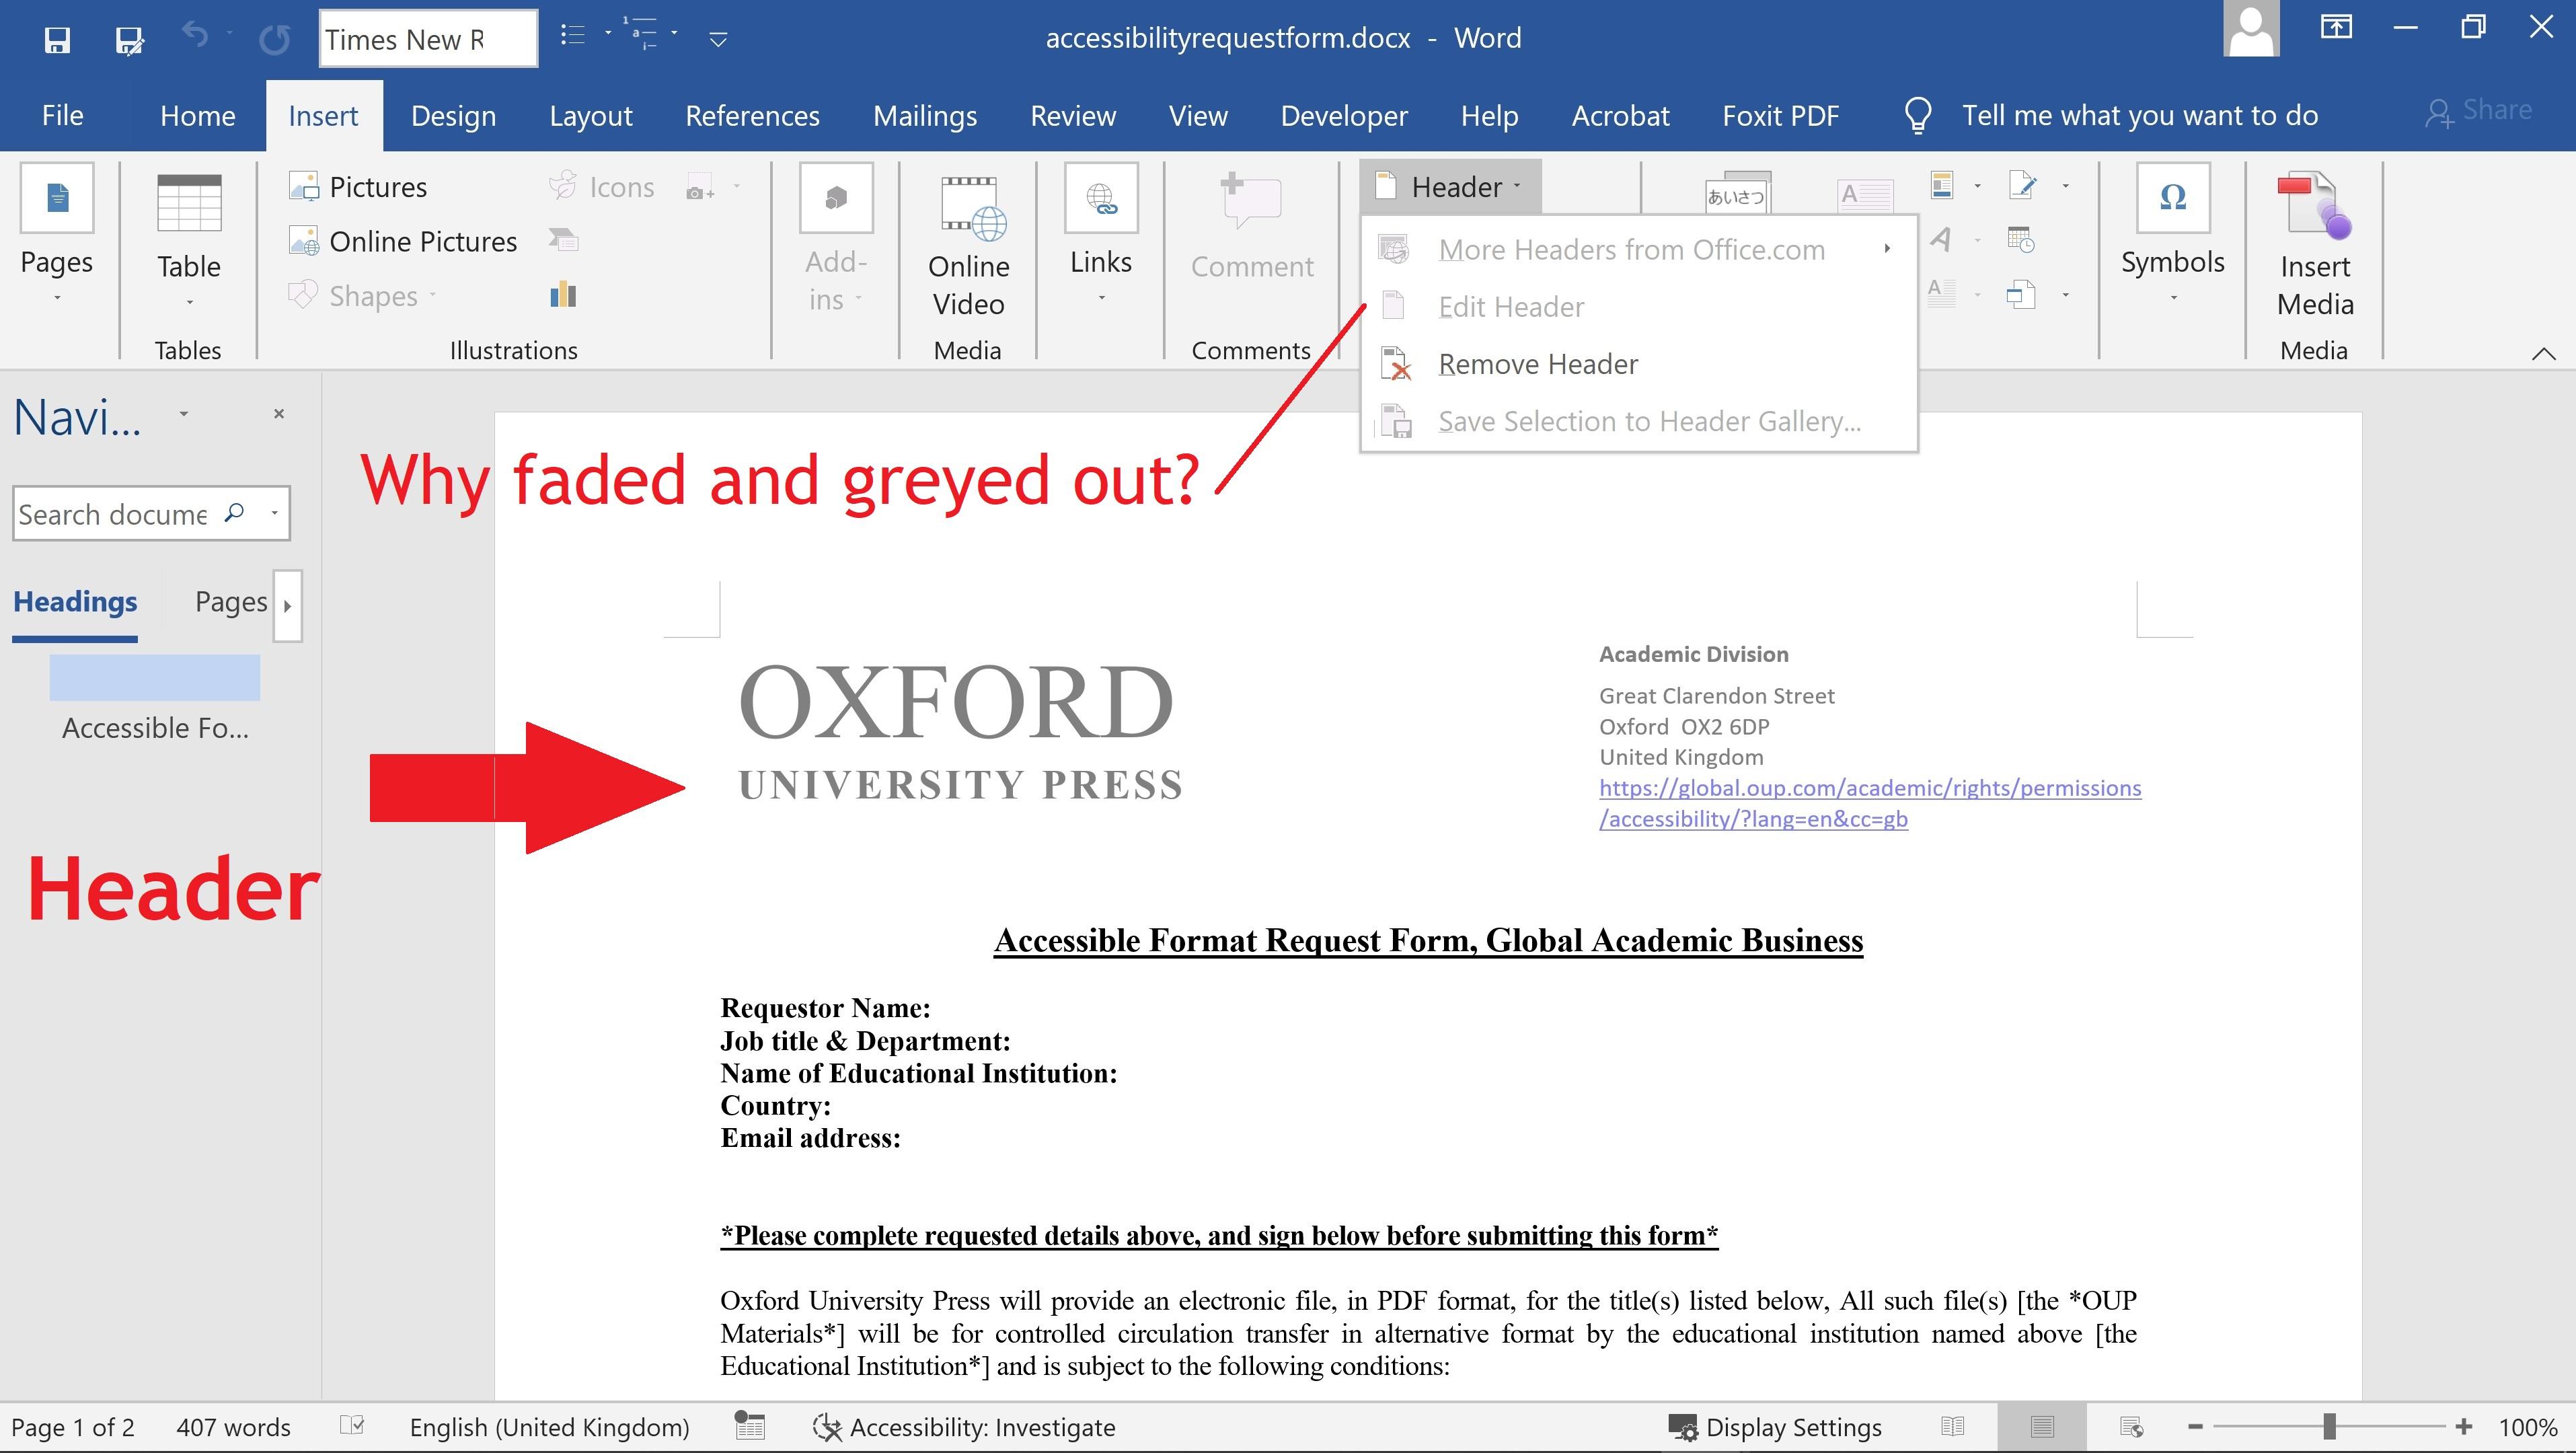Expand the Numbering dropdown arrow

(x=674, y=34)
